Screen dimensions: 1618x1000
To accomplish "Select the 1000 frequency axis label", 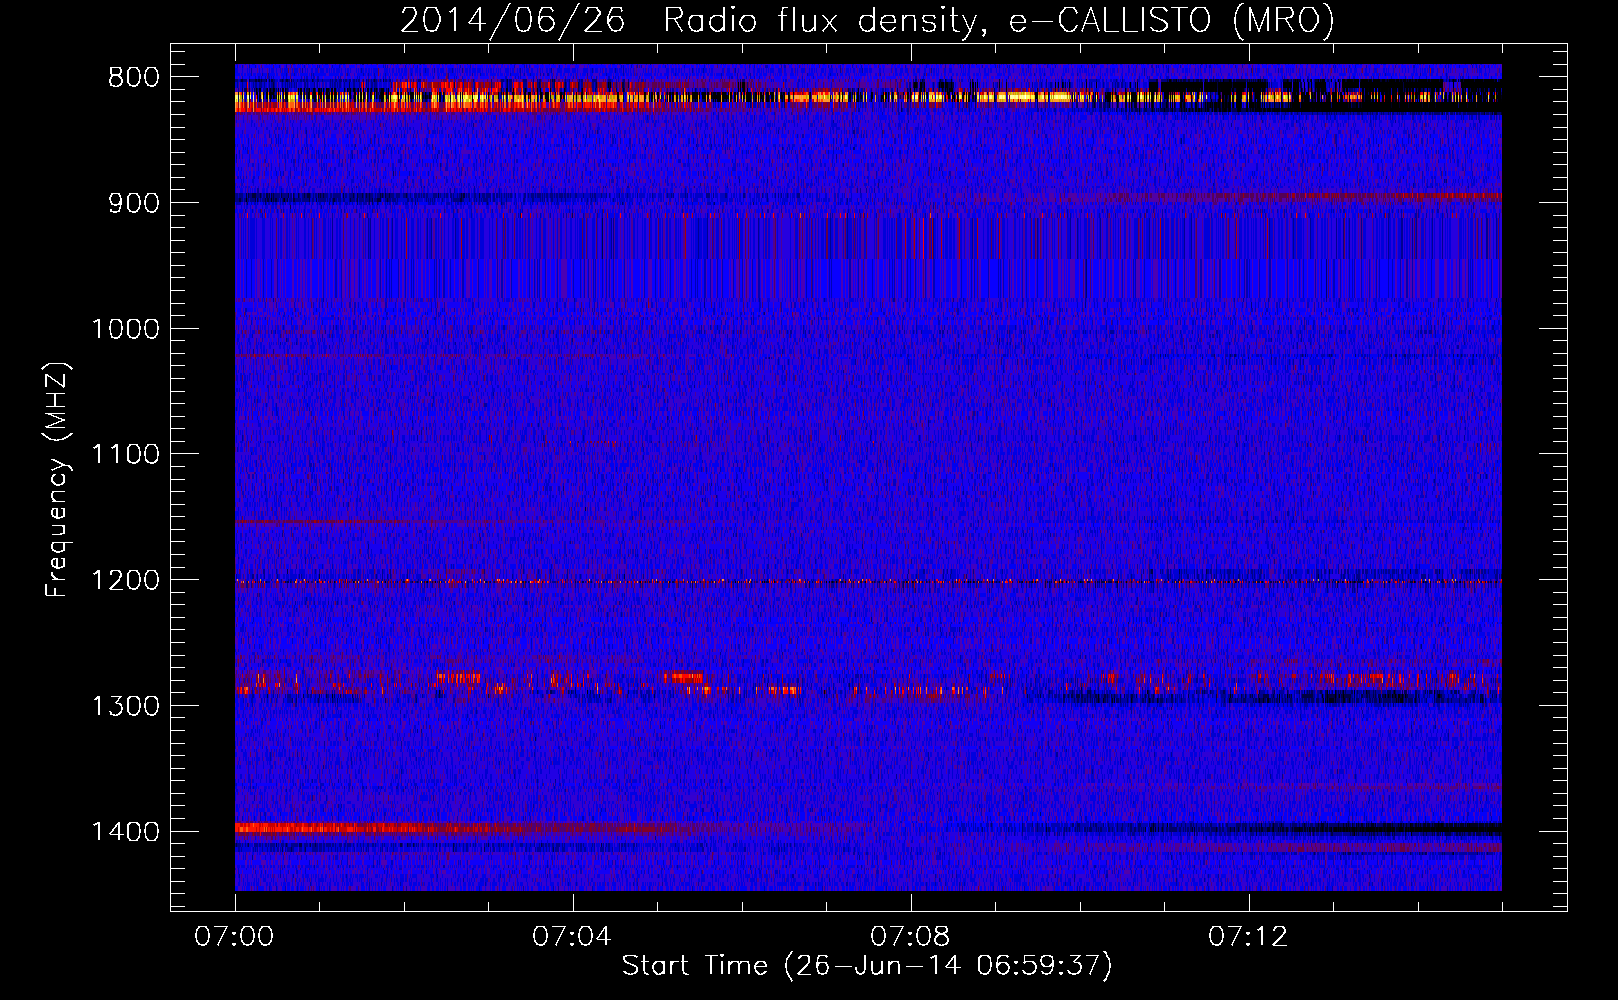I will [125, 329].
